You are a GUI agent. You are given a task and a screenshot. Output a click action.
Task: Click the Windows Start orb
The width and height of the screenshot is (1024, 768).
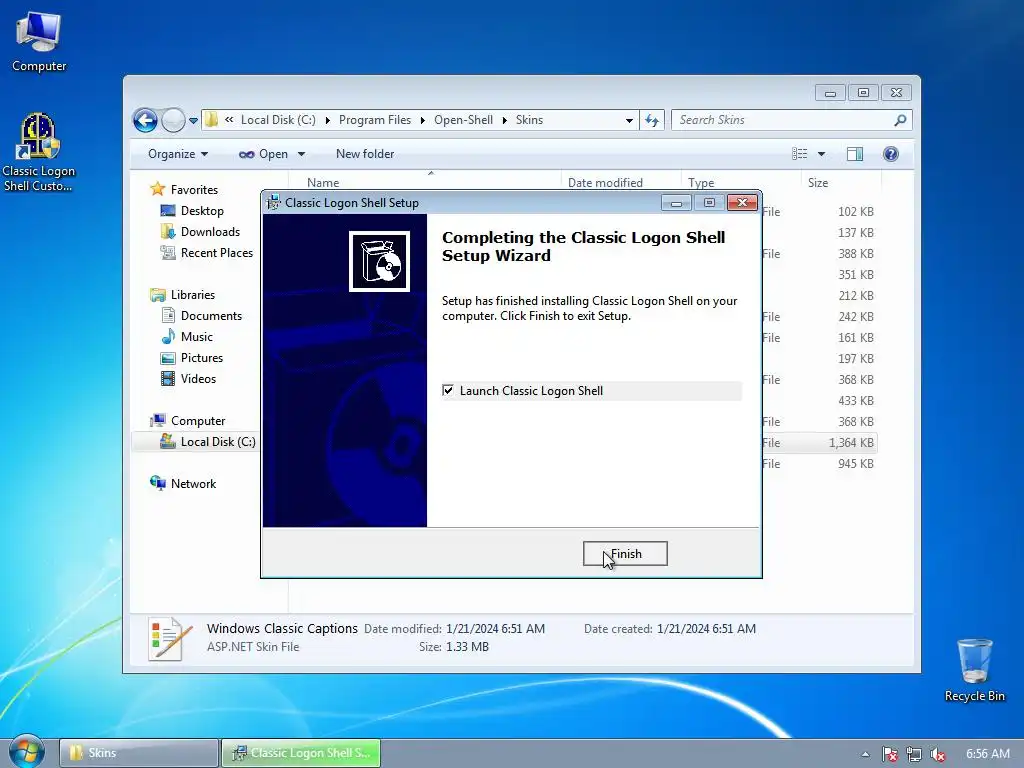click(26, 751)
